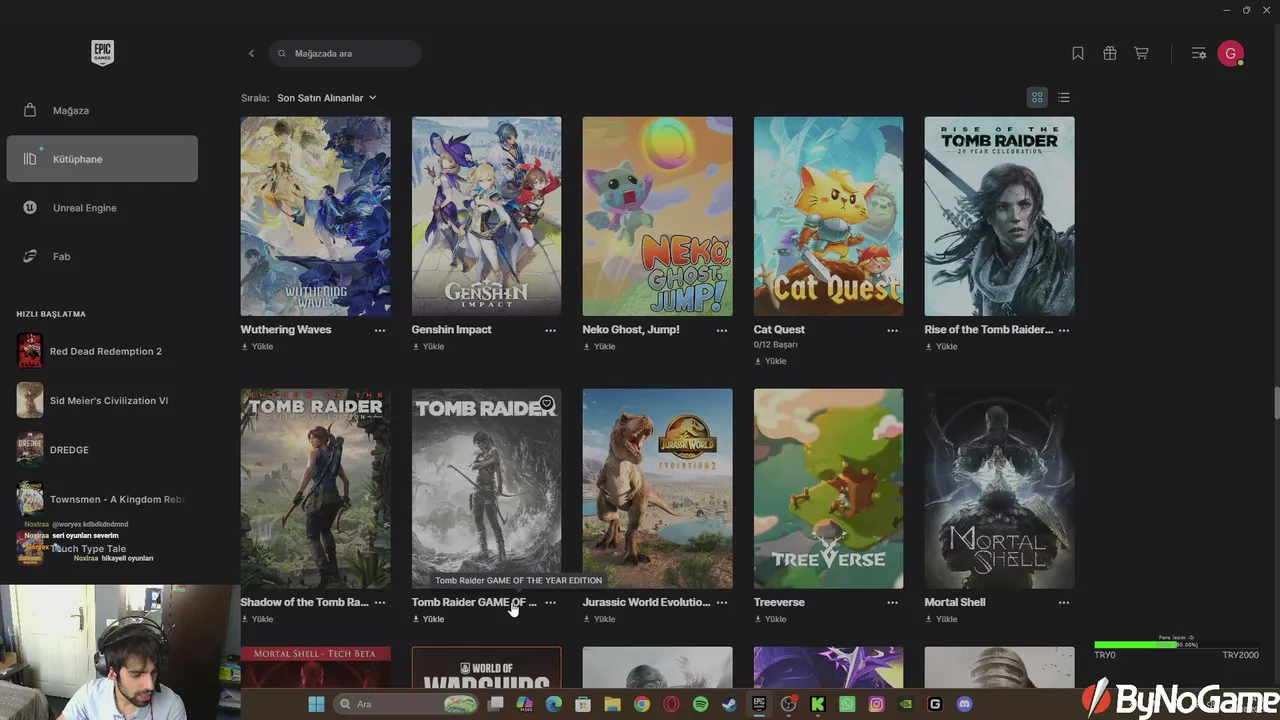1280x720 pixels.
Task: Open Genshin Impact cover thumbnail
Action: (x=486, y=216)
